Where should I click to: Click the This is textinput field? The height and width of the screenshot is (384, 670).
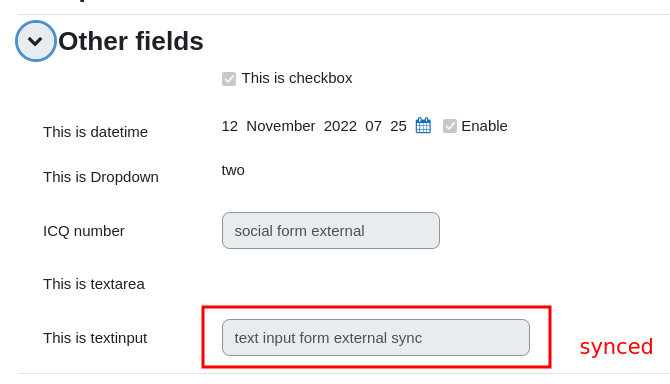click(376, 337)
